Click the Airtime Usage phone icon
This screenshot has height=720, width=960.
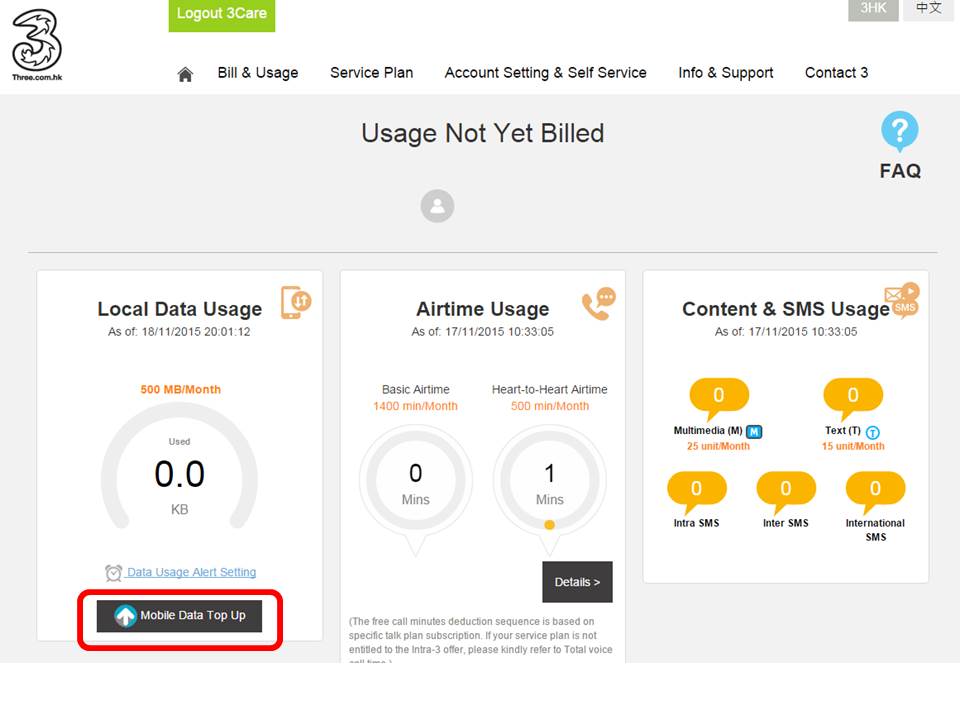tap(598, 304)
